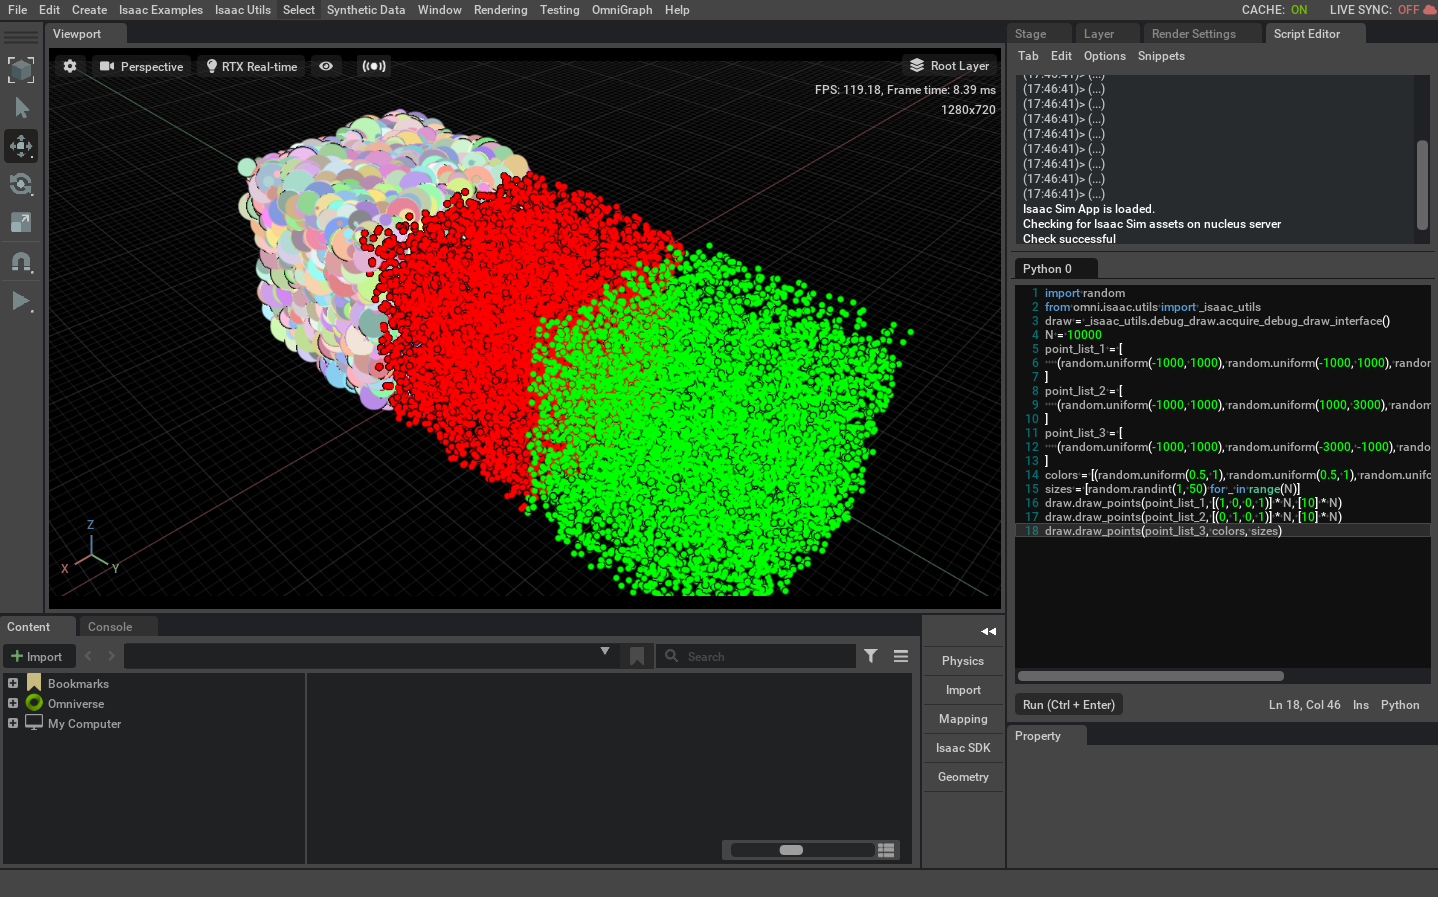Open the RTX Real-time renderer menu

(x=252, y=66)
